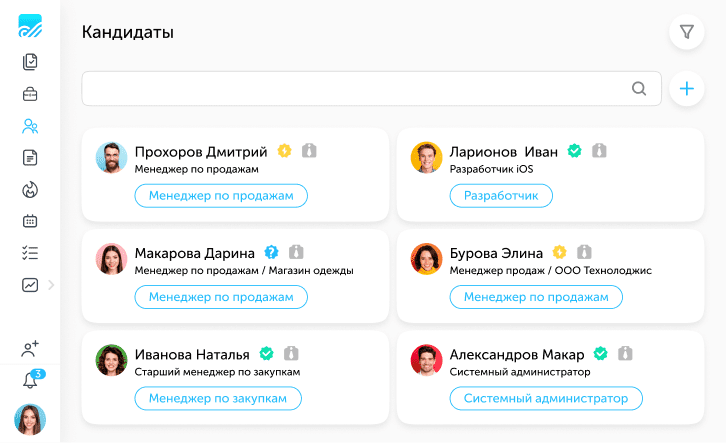Screen dimensions: 726x443
Task: Open the flame sidebar icon
Action: pyautogui.click(x=30, y=190)
